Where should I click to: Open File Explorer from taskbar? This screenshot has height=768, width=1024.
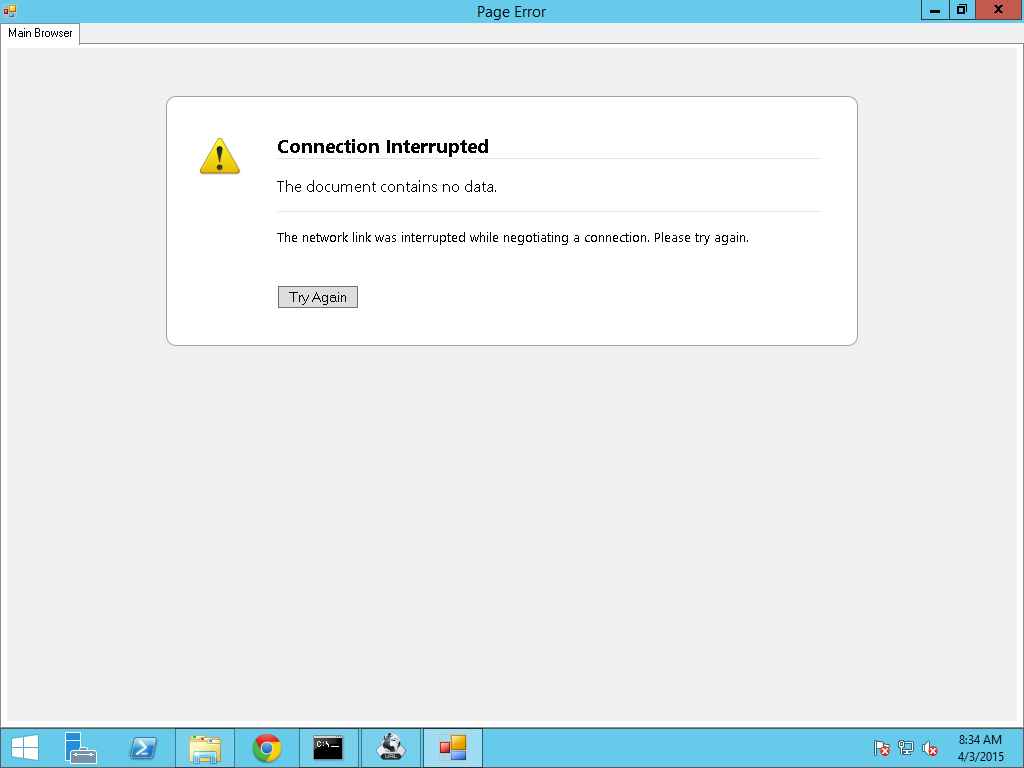(x=205, y=748)
